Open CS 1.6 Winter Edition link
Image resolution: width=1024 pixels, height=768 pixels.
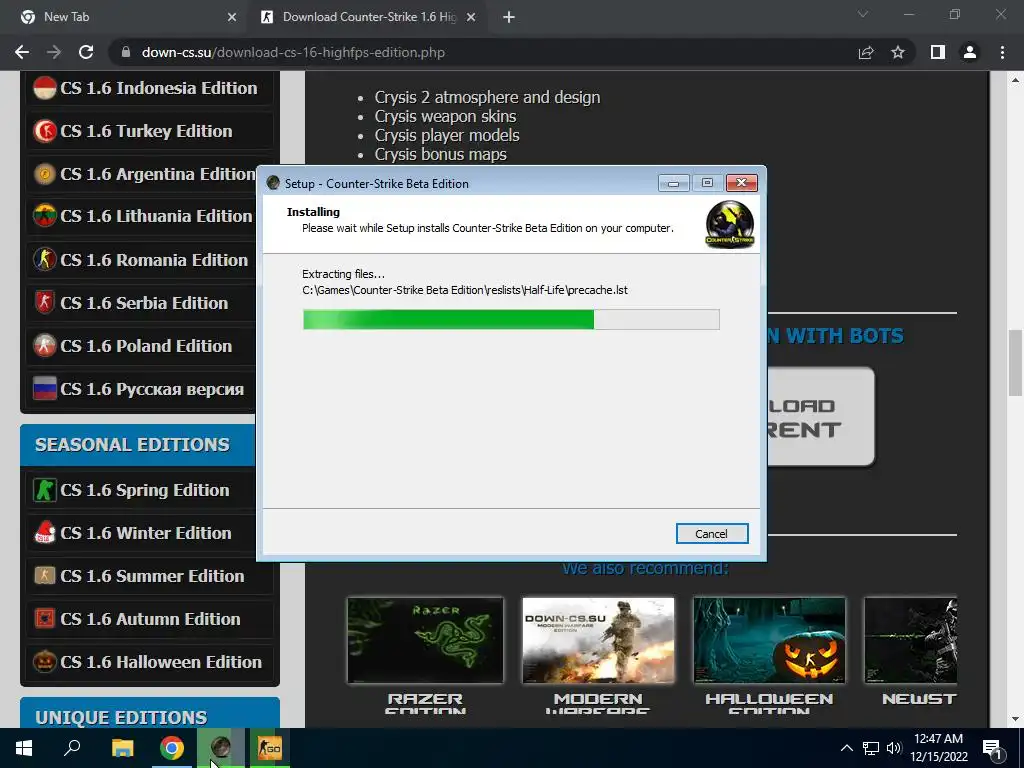pyautogui.click(x=146, y=533)
